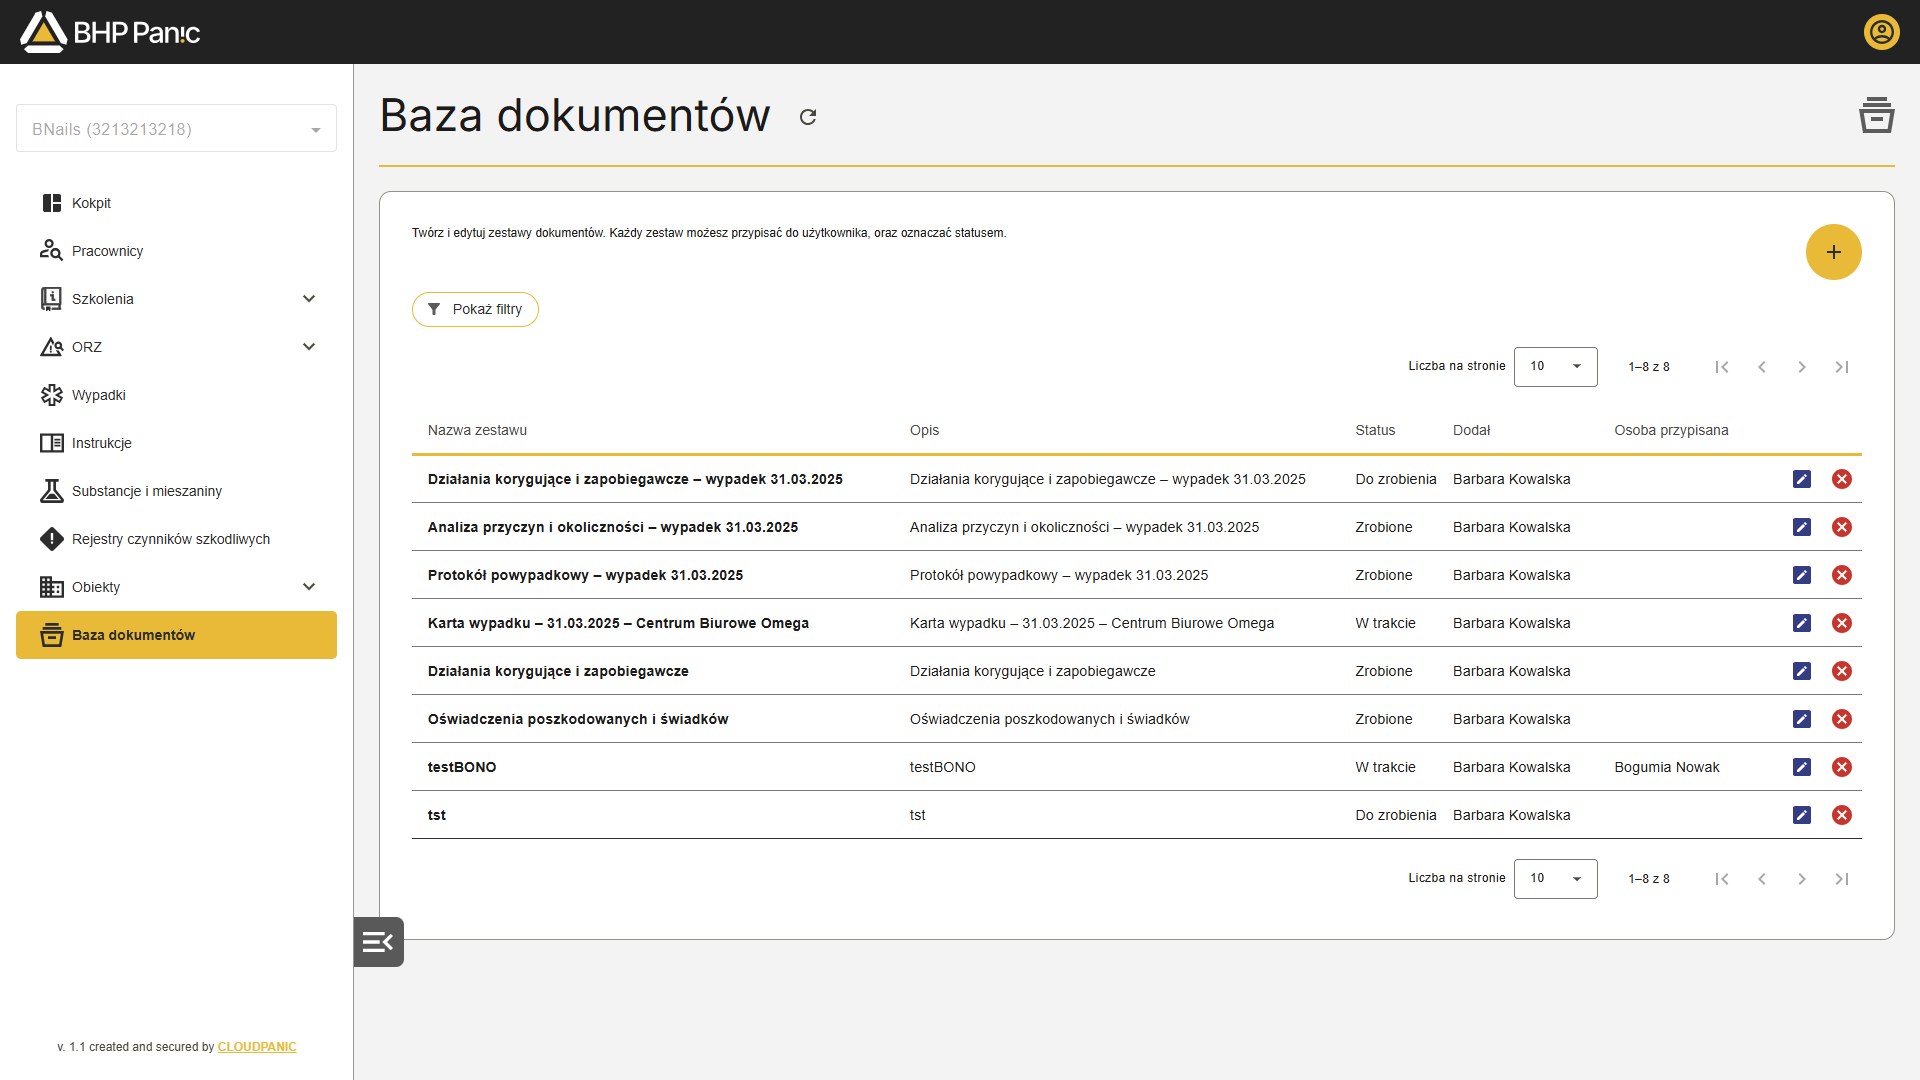
Task: Go to next page in top pagination
Action: pyautogui.click(x=1802, y=367)
